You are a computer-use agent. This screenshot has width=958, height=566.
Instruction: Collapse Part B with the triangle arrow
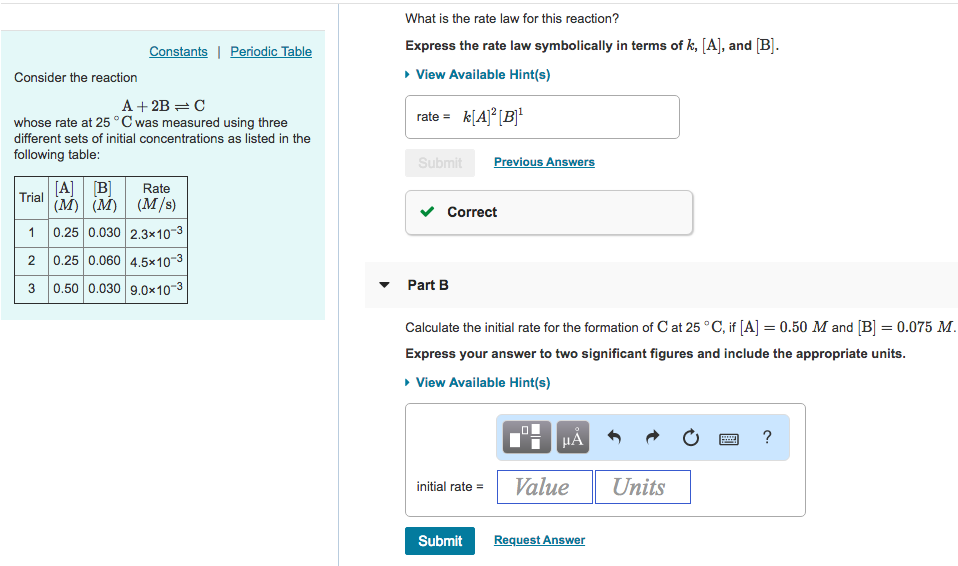click(x=384, y=285)
